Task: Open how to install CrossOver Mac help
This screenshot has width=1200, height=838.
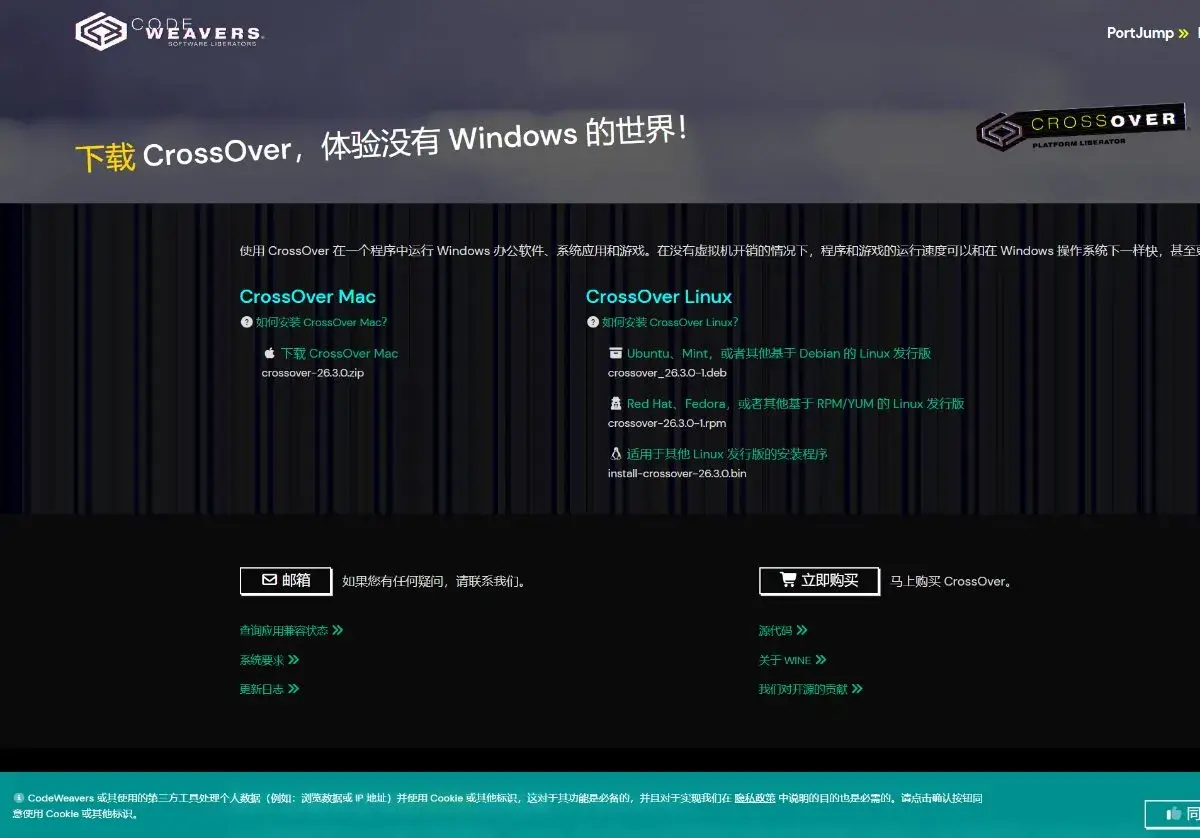Action: (x=321, y=322)
